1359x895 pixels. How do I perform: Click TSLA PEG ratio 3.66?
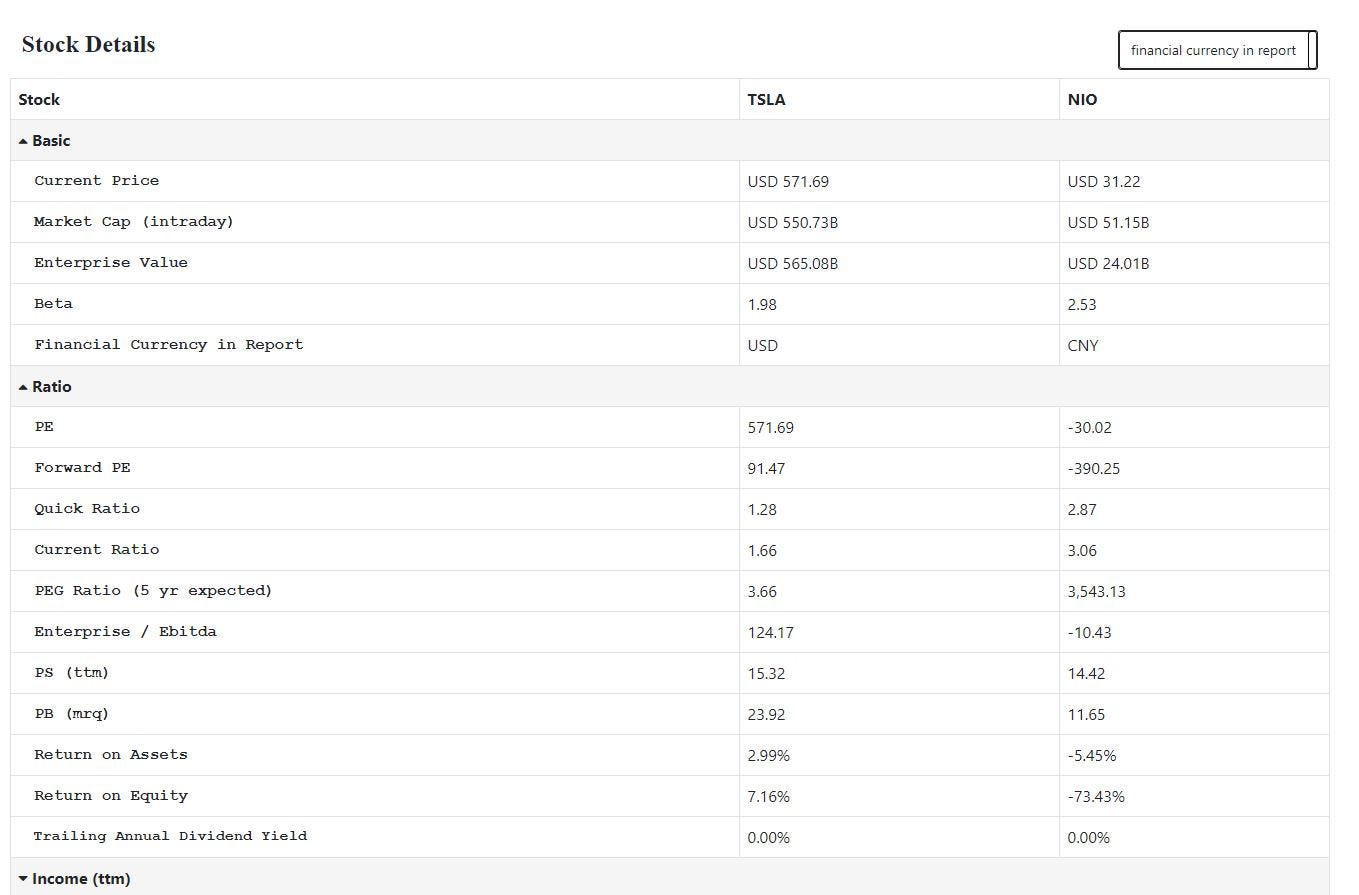click(x=762, y=592)
